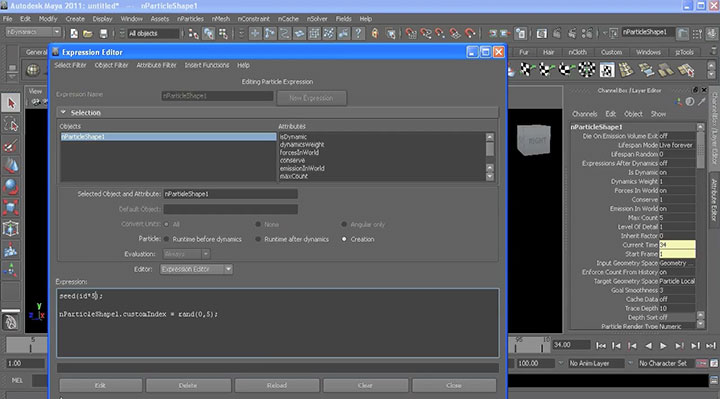Toggle the auto keyframe button
The width and height of the screenshot is (720, 399).
click(702, 363)
